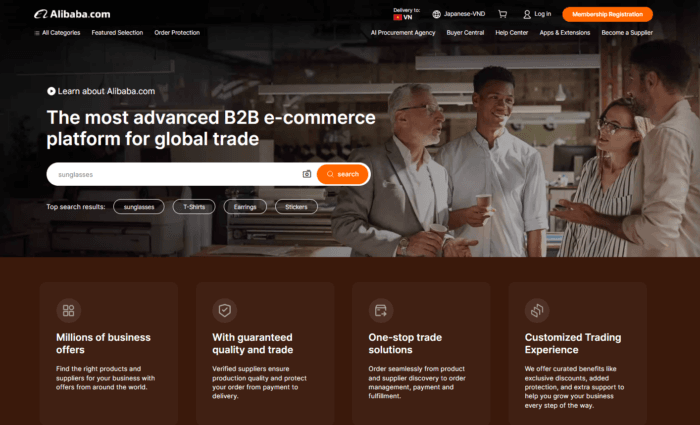The image size is (700, 425).
Task: Open the All Categories menu
Action: 58,33
